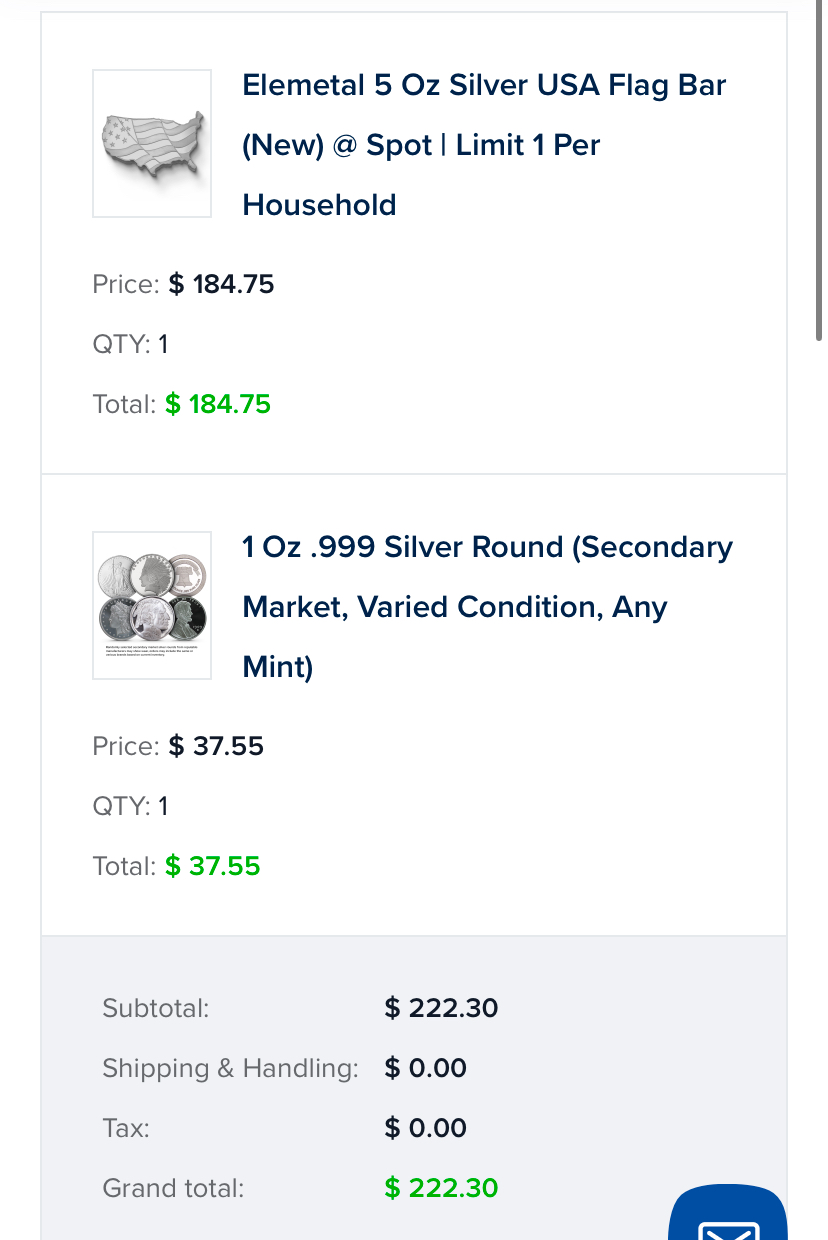This screenshot has width=828, height=1240.
Task: Click the page scrollbar thumb
Action: click(x=819, y=170)
